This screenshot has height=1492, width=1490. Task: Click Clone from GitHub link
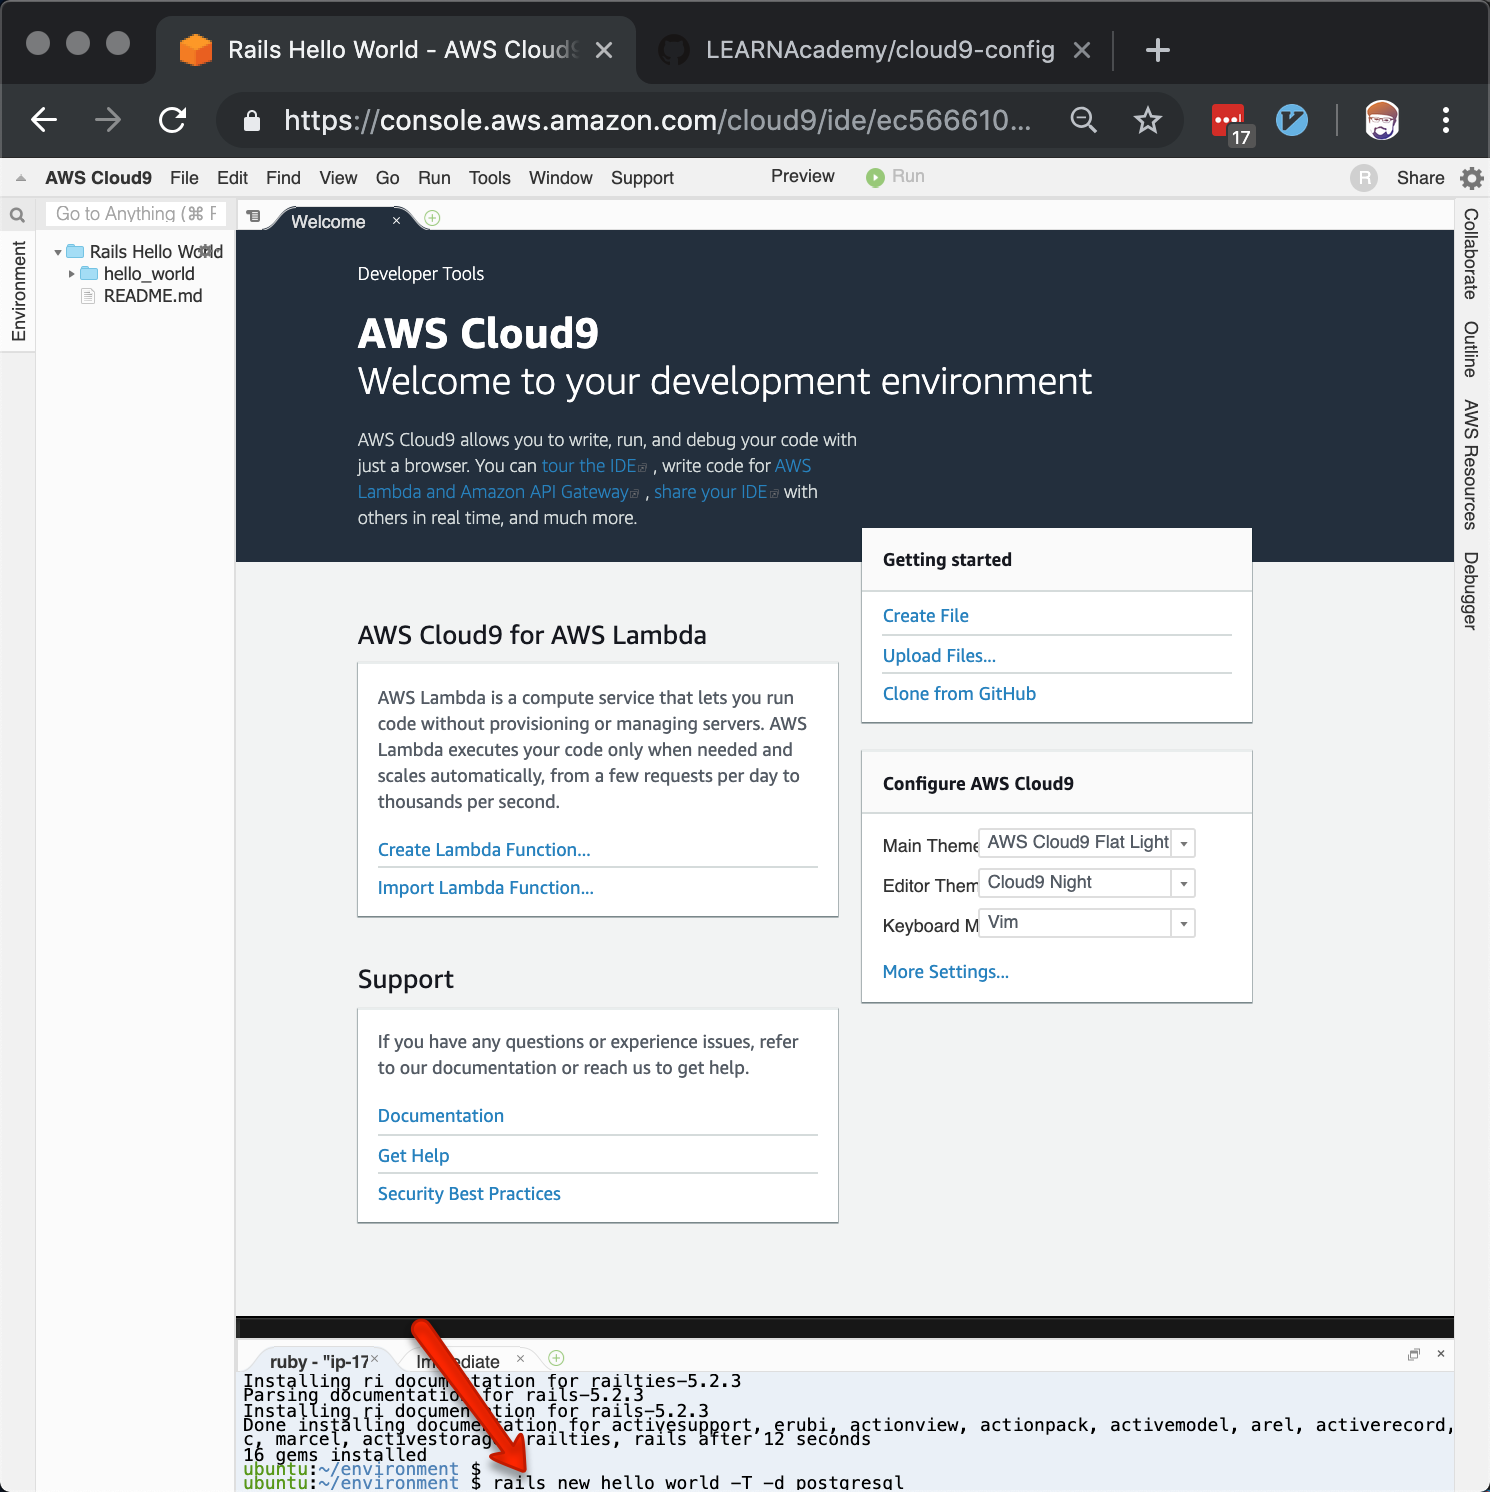click(x=959, y=694)
